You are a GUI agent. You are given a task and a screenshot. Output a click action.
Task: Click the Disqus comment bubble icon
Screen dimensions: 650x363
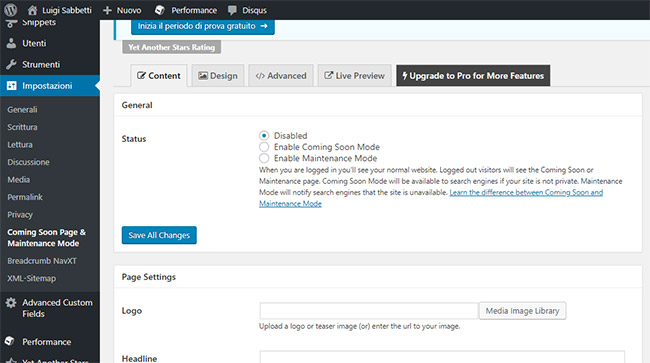click(x=233, y=10)
